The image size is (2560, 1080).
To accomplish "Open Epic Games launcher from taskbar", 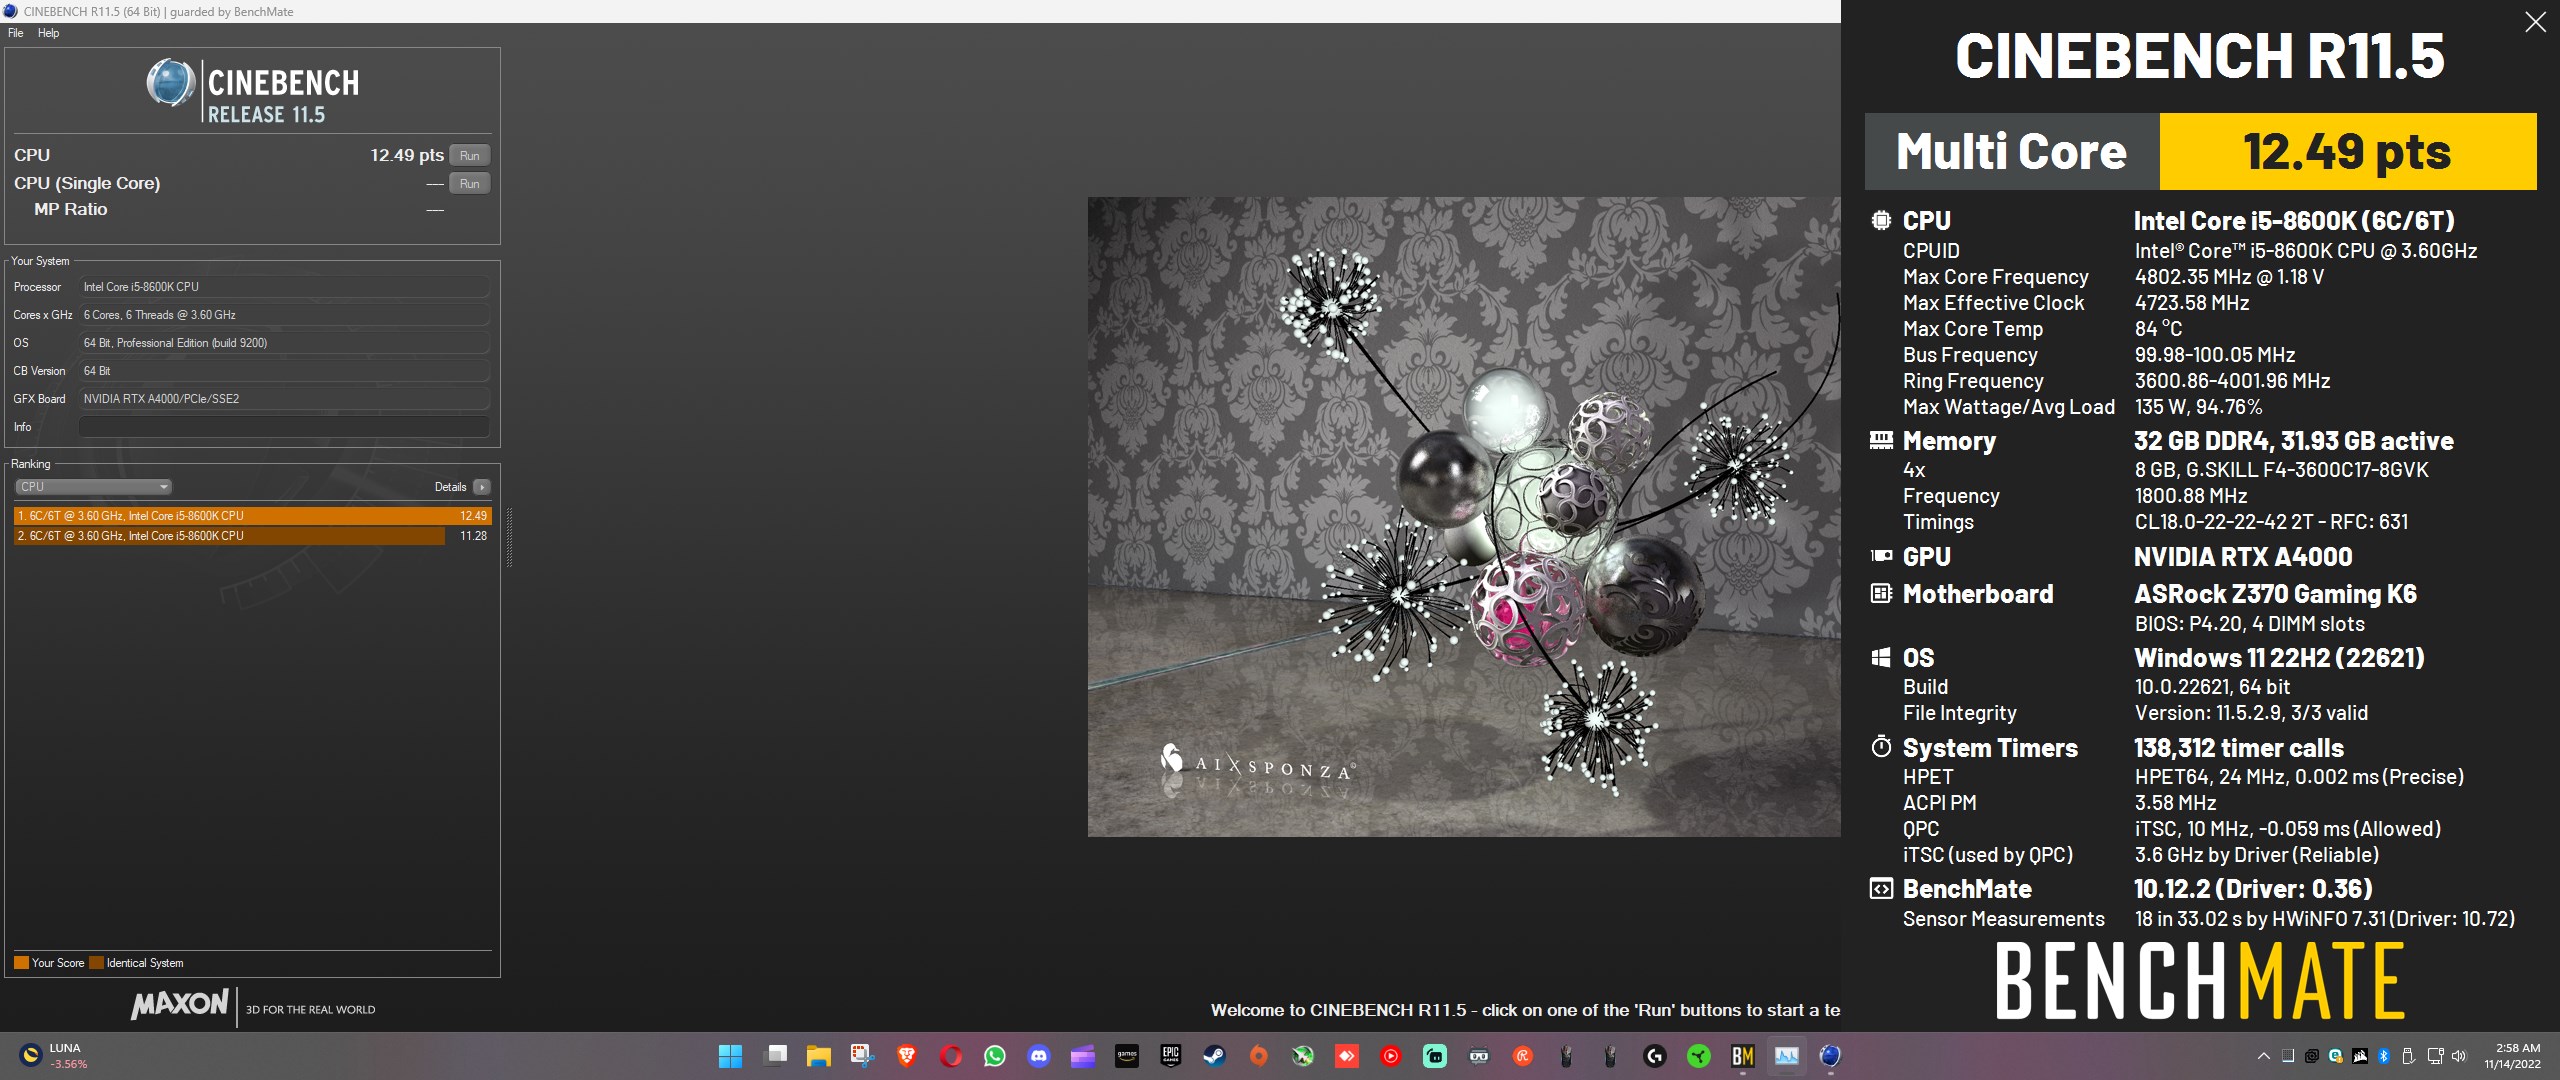I will (1171, 1056).
